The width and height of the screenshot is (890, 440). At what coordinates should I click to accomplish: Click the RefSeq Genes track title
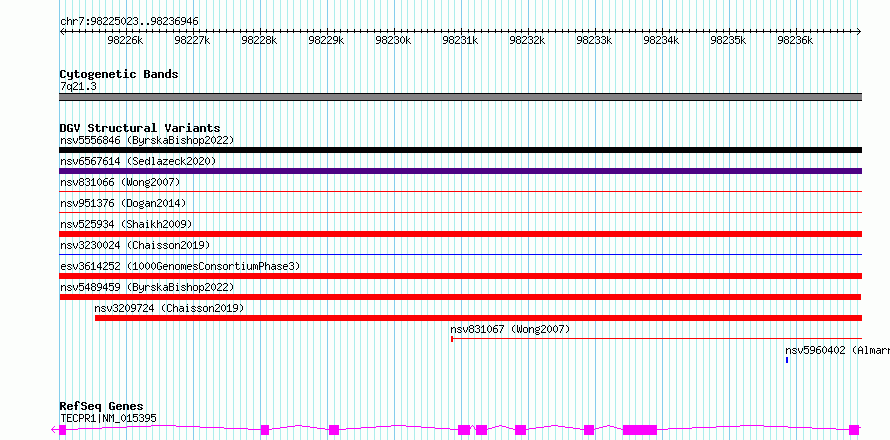coord(101,407)
